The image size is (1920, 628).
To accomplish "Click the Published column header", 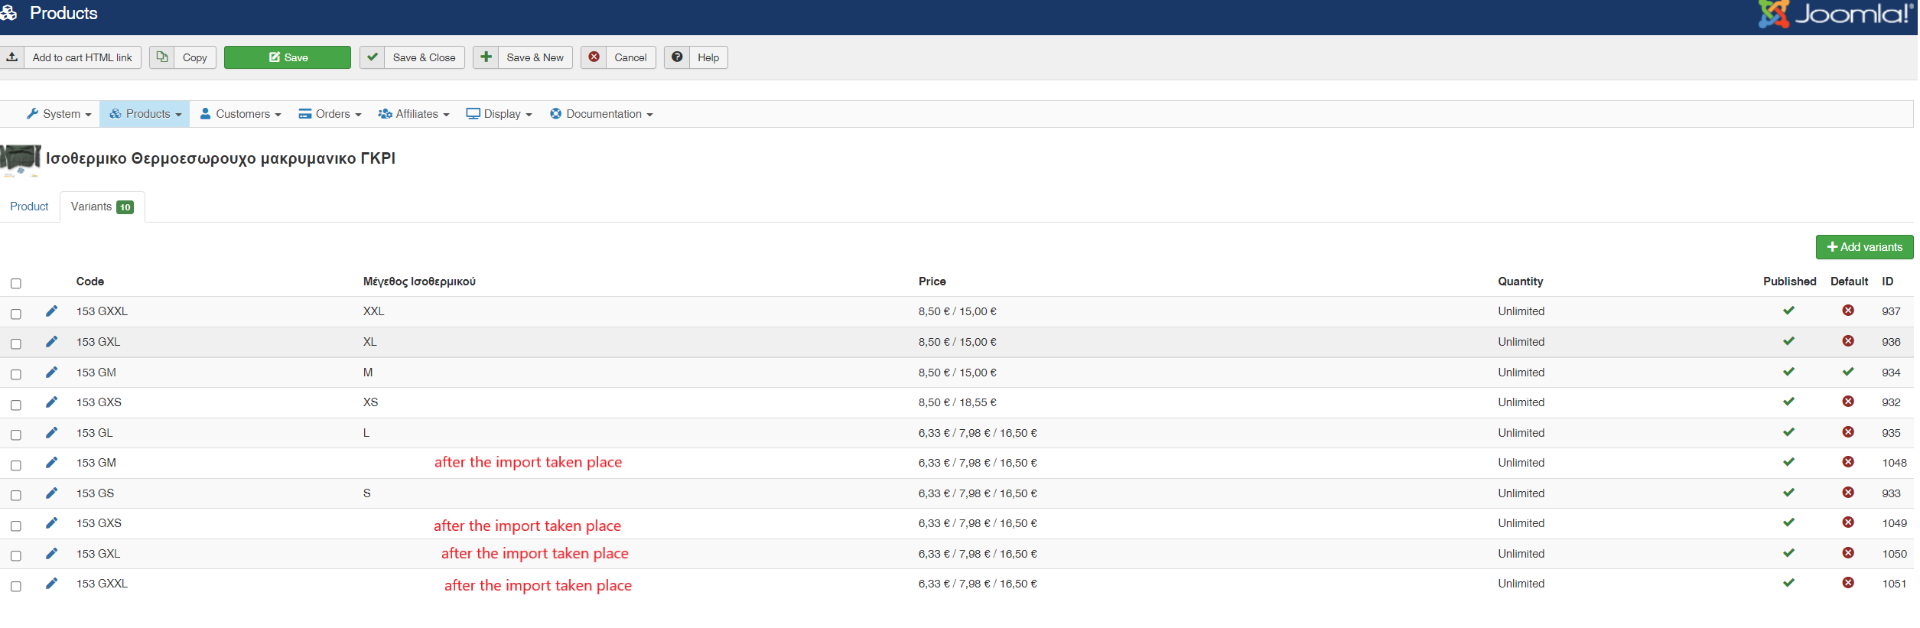I will tap(1789, 282).
